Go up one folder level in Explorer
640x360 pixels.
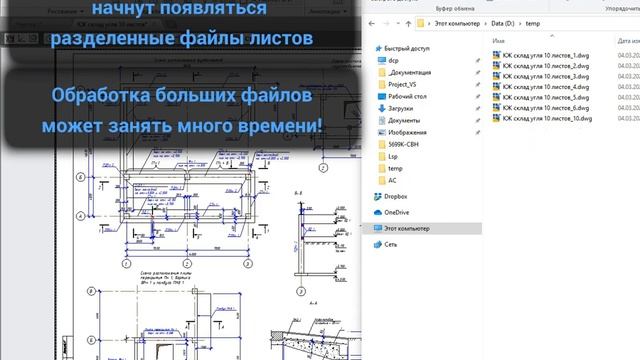[408, 24]
